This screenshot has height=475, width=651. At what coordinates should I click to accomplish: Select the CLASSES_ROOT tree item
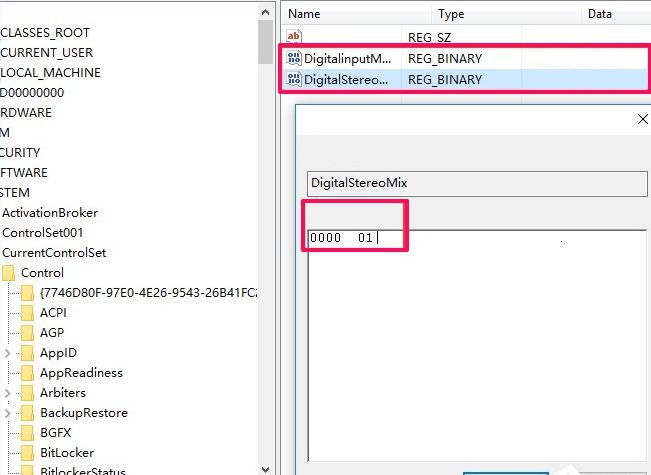(45, 33)
